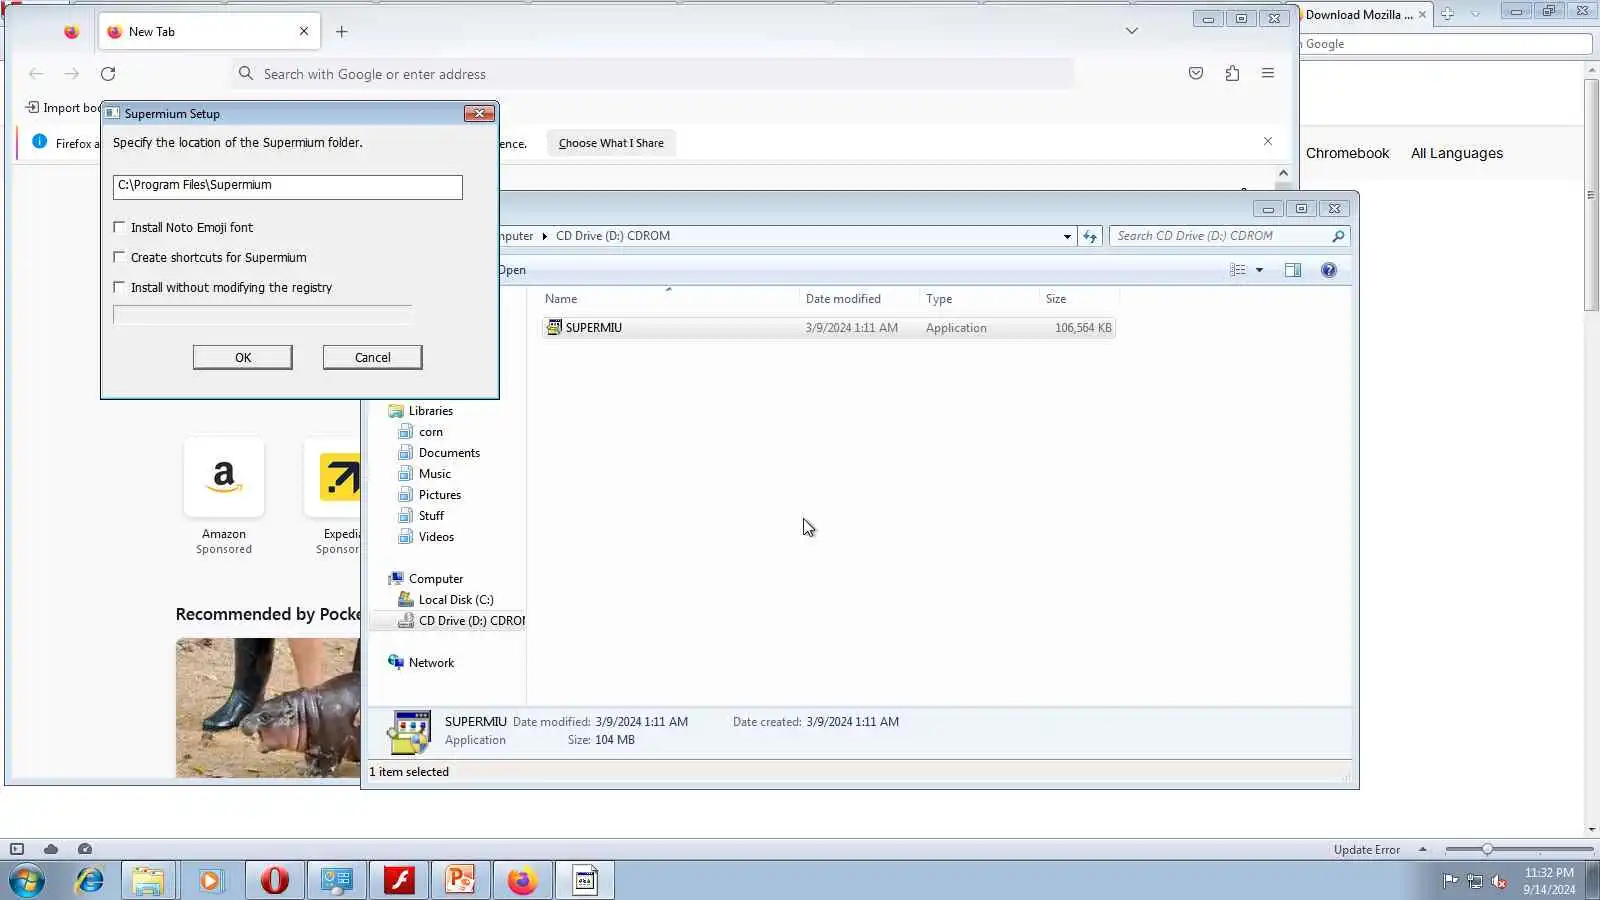Select Computer in the navigation pane
Screen dimensions: 1600x900
coord(435,579)
